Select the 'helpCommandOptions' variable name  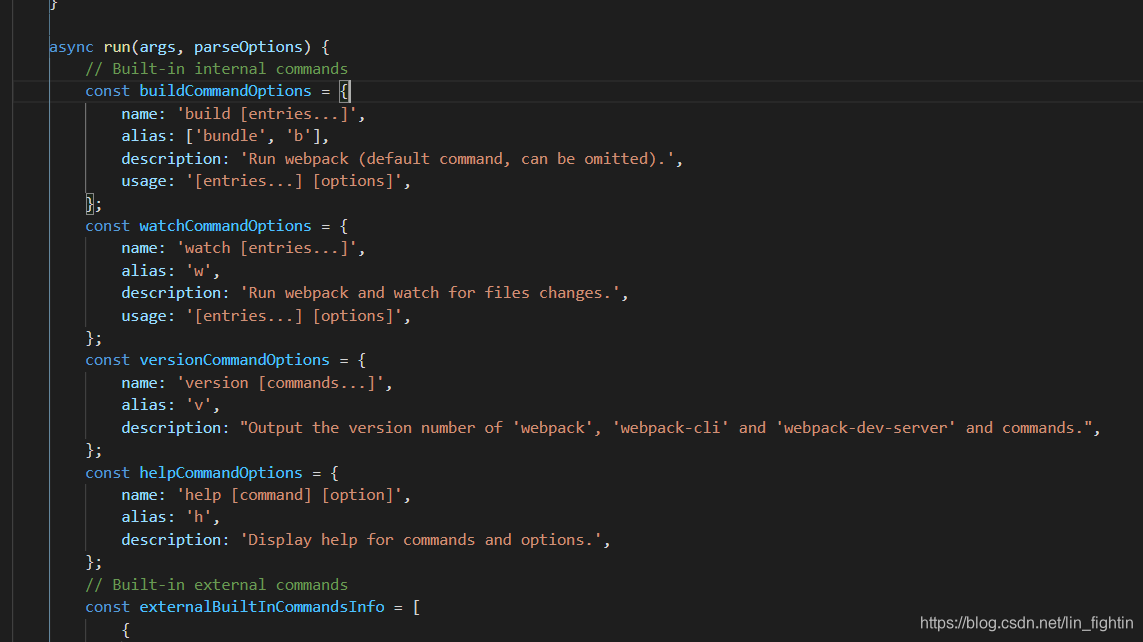click(220, 472)
